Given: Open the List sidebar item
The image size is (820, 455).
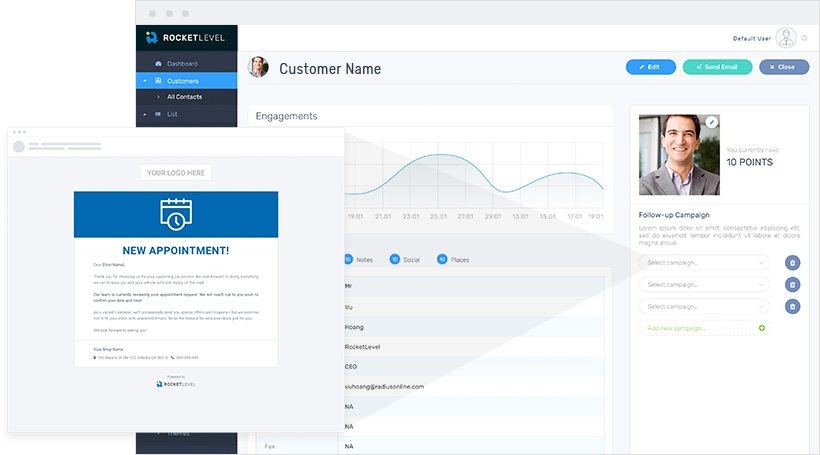Looking at the screenshot, I should click(x=172, y=114).
